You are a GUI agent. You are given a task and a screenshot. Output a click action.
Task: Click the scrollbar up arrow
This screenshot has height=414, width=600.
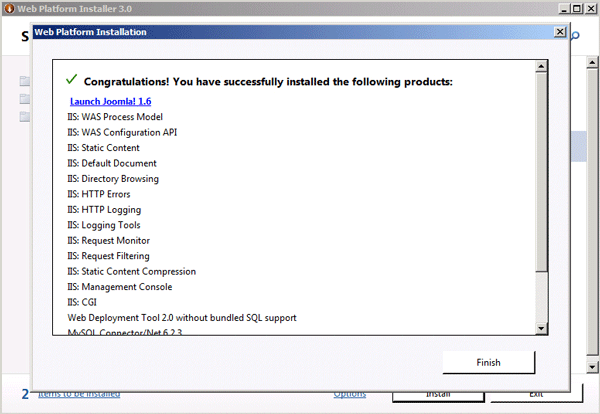pos(541,67)
